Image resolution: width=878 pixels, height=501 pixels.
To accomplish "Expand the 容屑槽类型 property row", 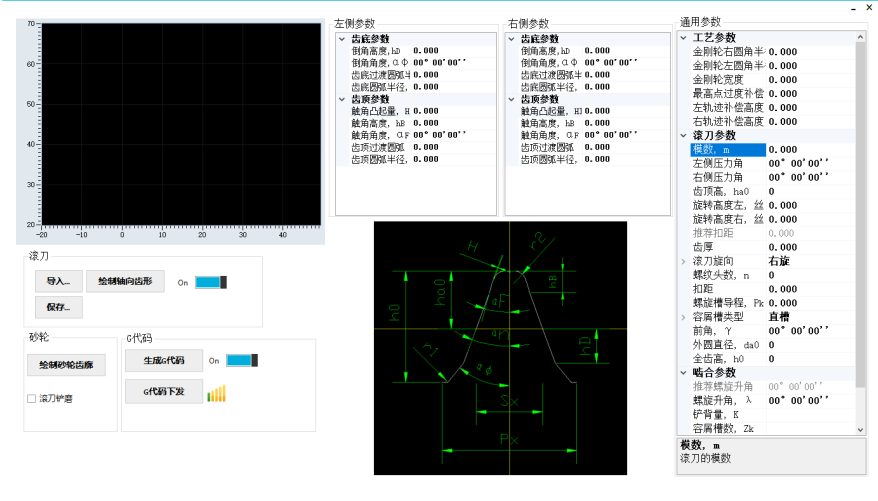I will [x=684, y=316].
